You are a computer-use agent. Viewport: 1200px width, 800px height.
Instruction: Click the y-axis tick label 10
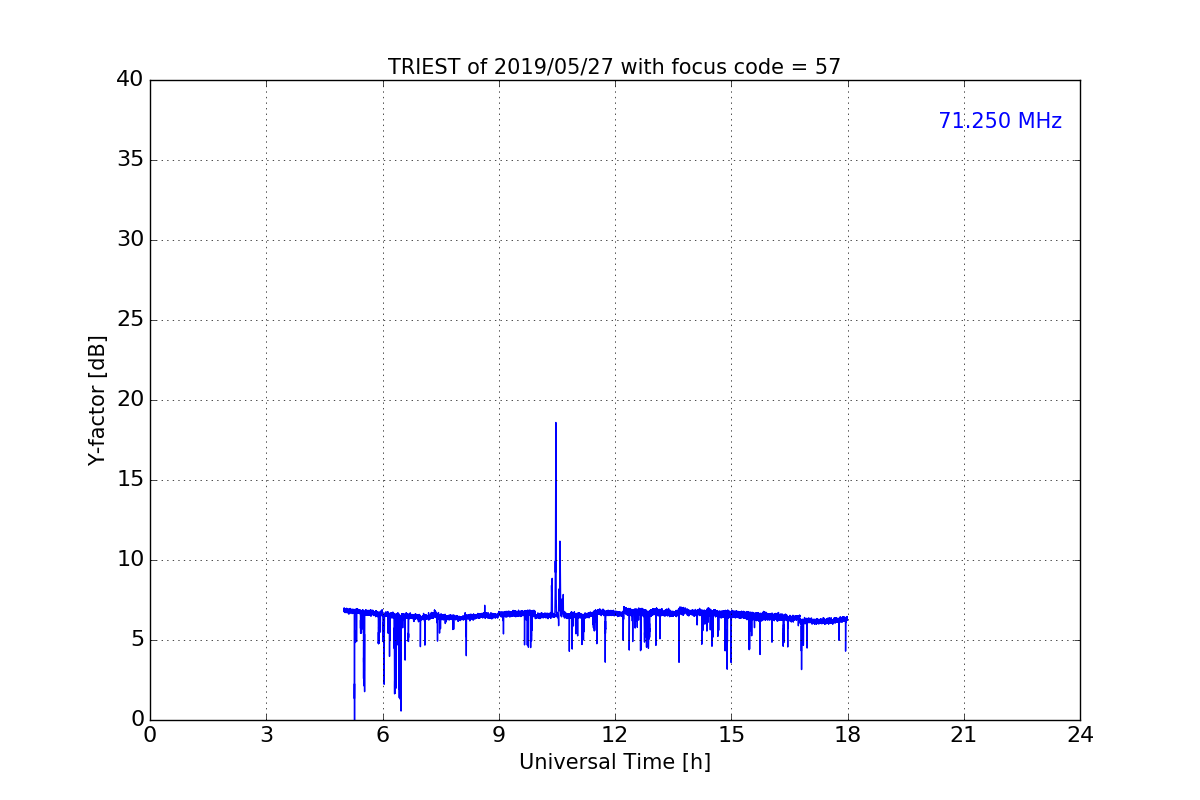pyautogui.click(x=130, y=560)
